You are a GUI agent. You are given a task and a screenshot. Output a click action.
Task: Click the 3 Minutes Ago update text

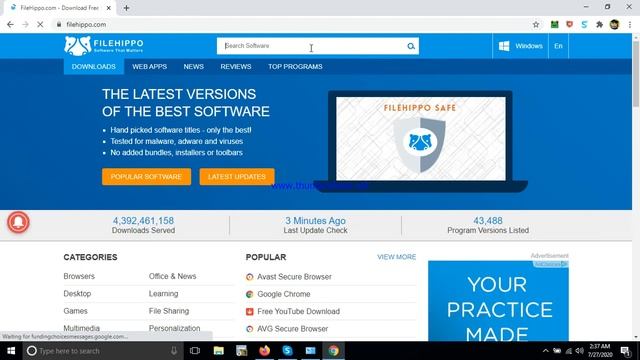coord(316,221)
